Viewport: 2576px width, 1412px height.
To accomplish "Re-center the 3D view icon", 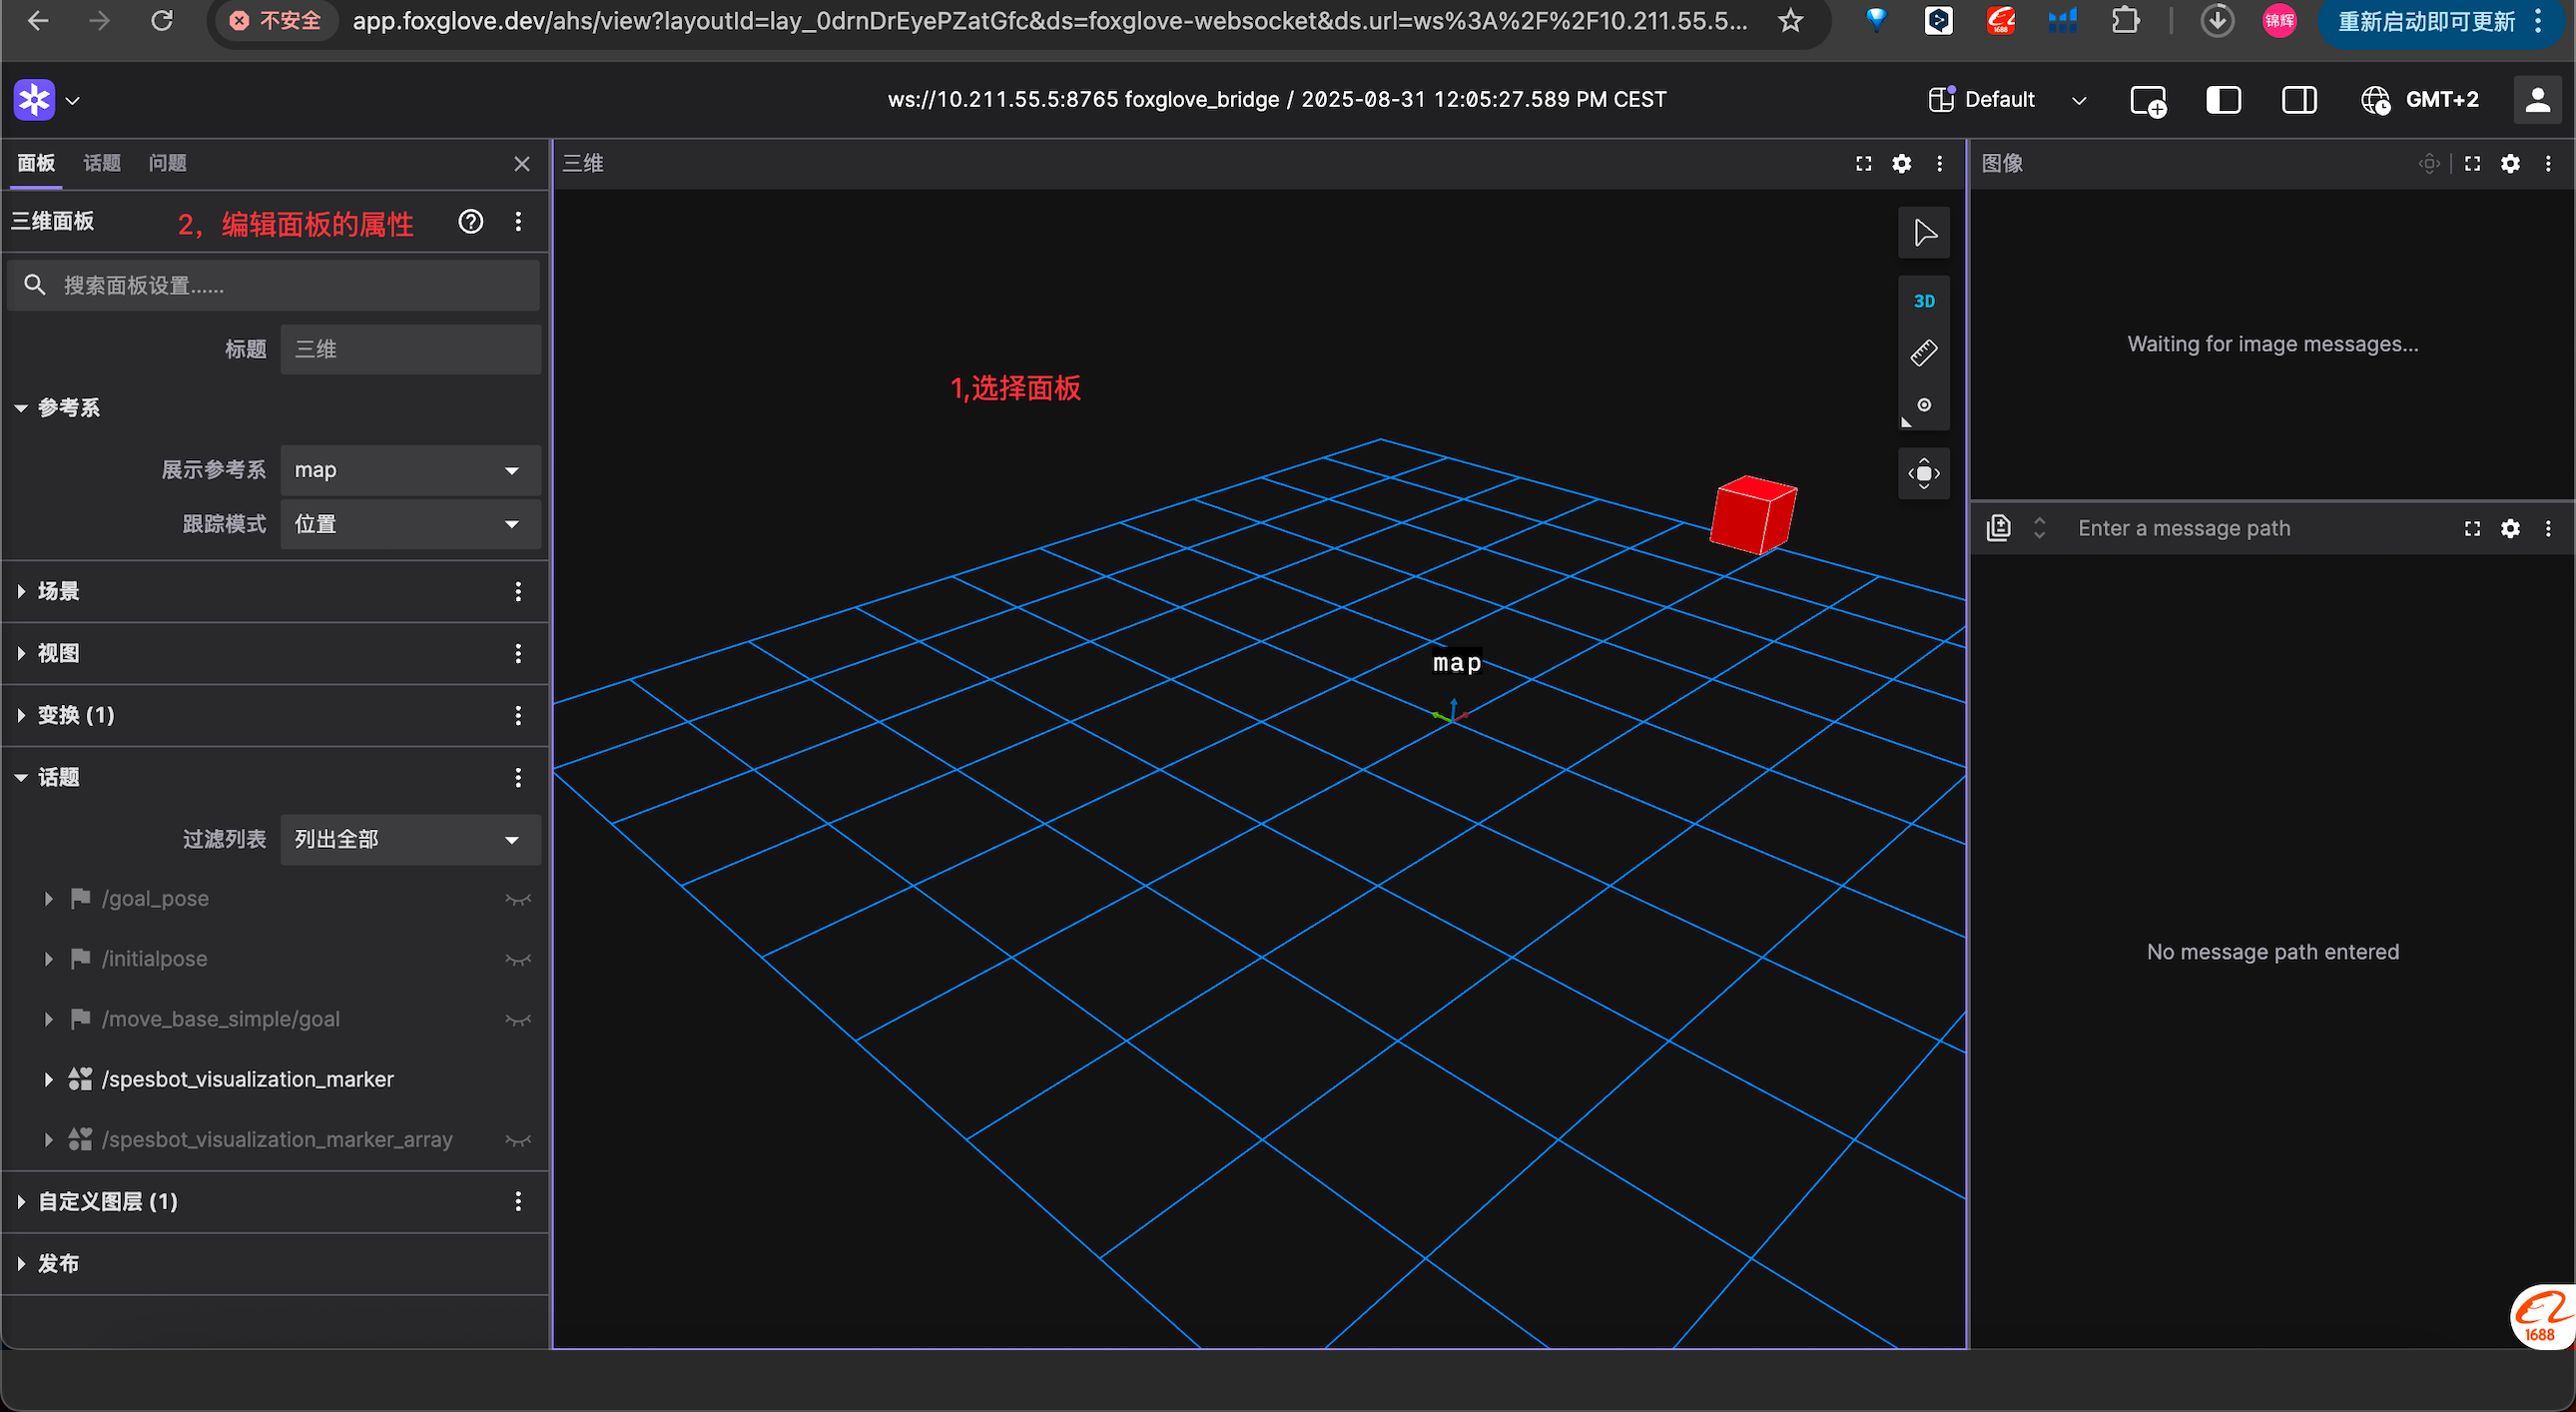I will coord(1923,473).
